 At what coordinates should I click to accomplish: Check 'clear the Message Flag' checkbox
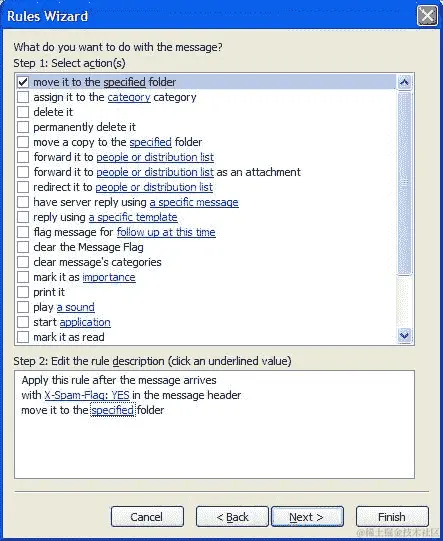[23, 247]
